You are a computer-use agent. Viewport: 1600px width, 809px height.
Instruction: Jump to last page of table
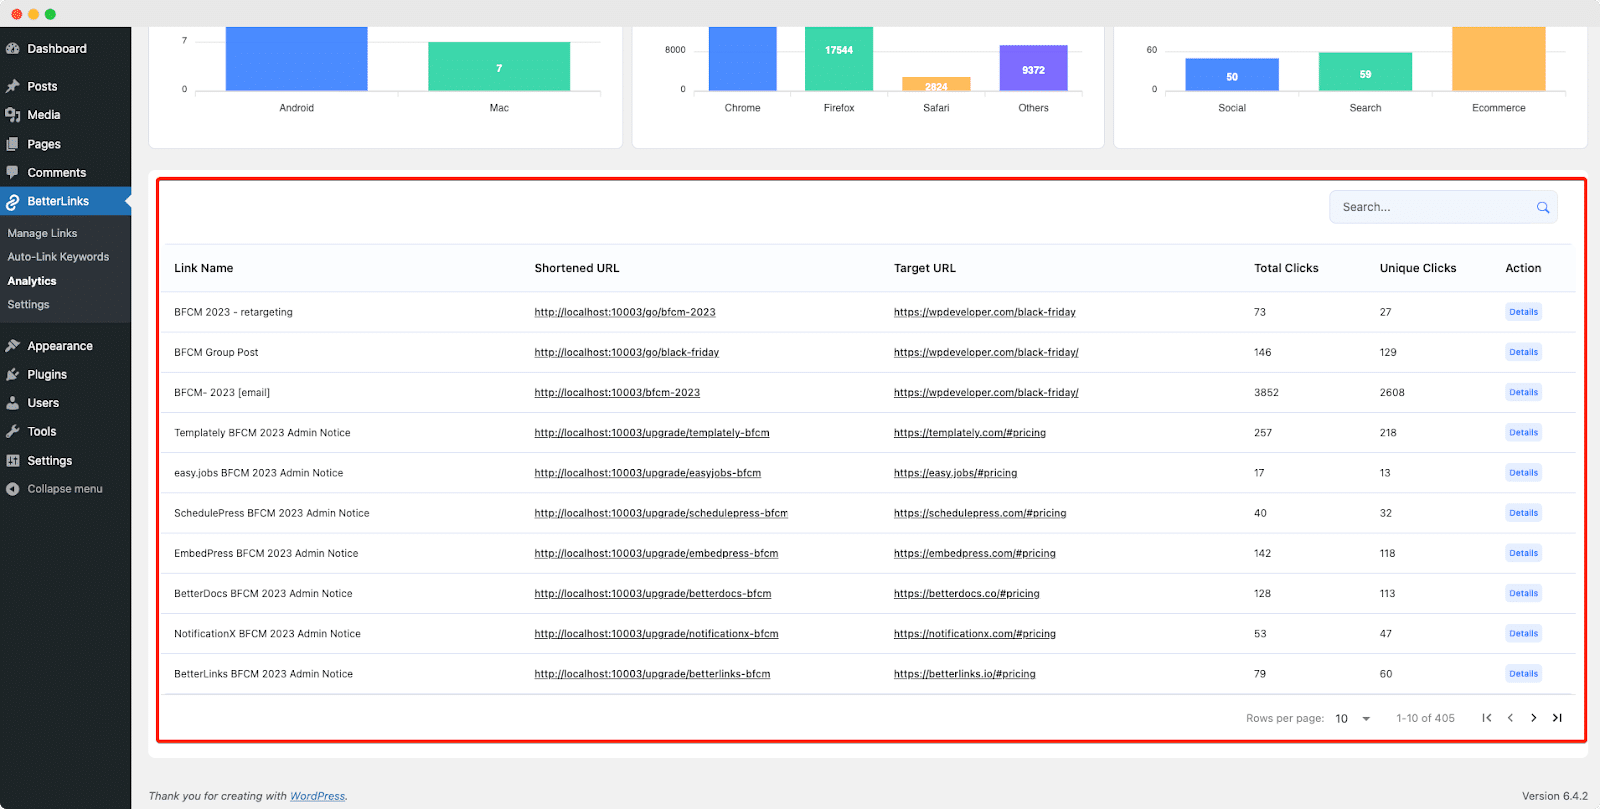tap(1557, 718)
